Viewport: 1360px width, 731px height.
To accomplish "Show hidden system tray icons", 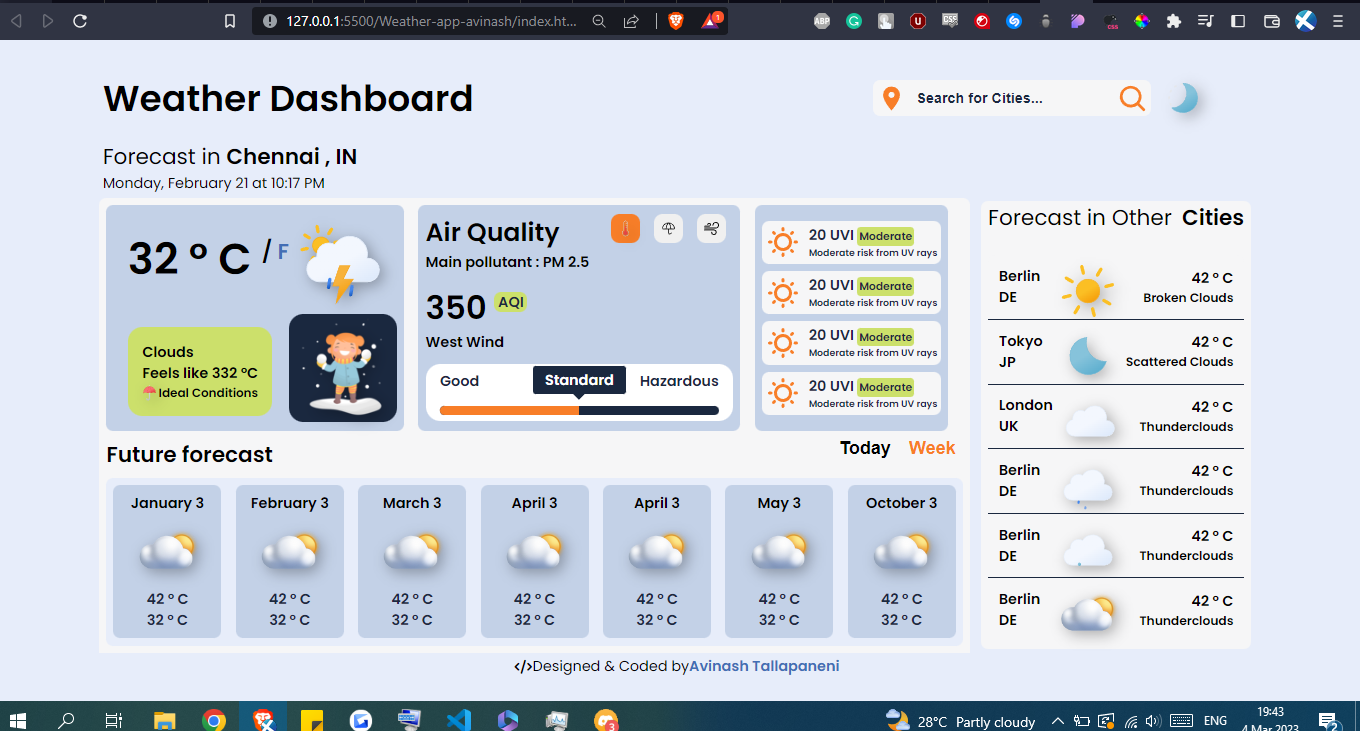I will click(x=1057, y=721).
